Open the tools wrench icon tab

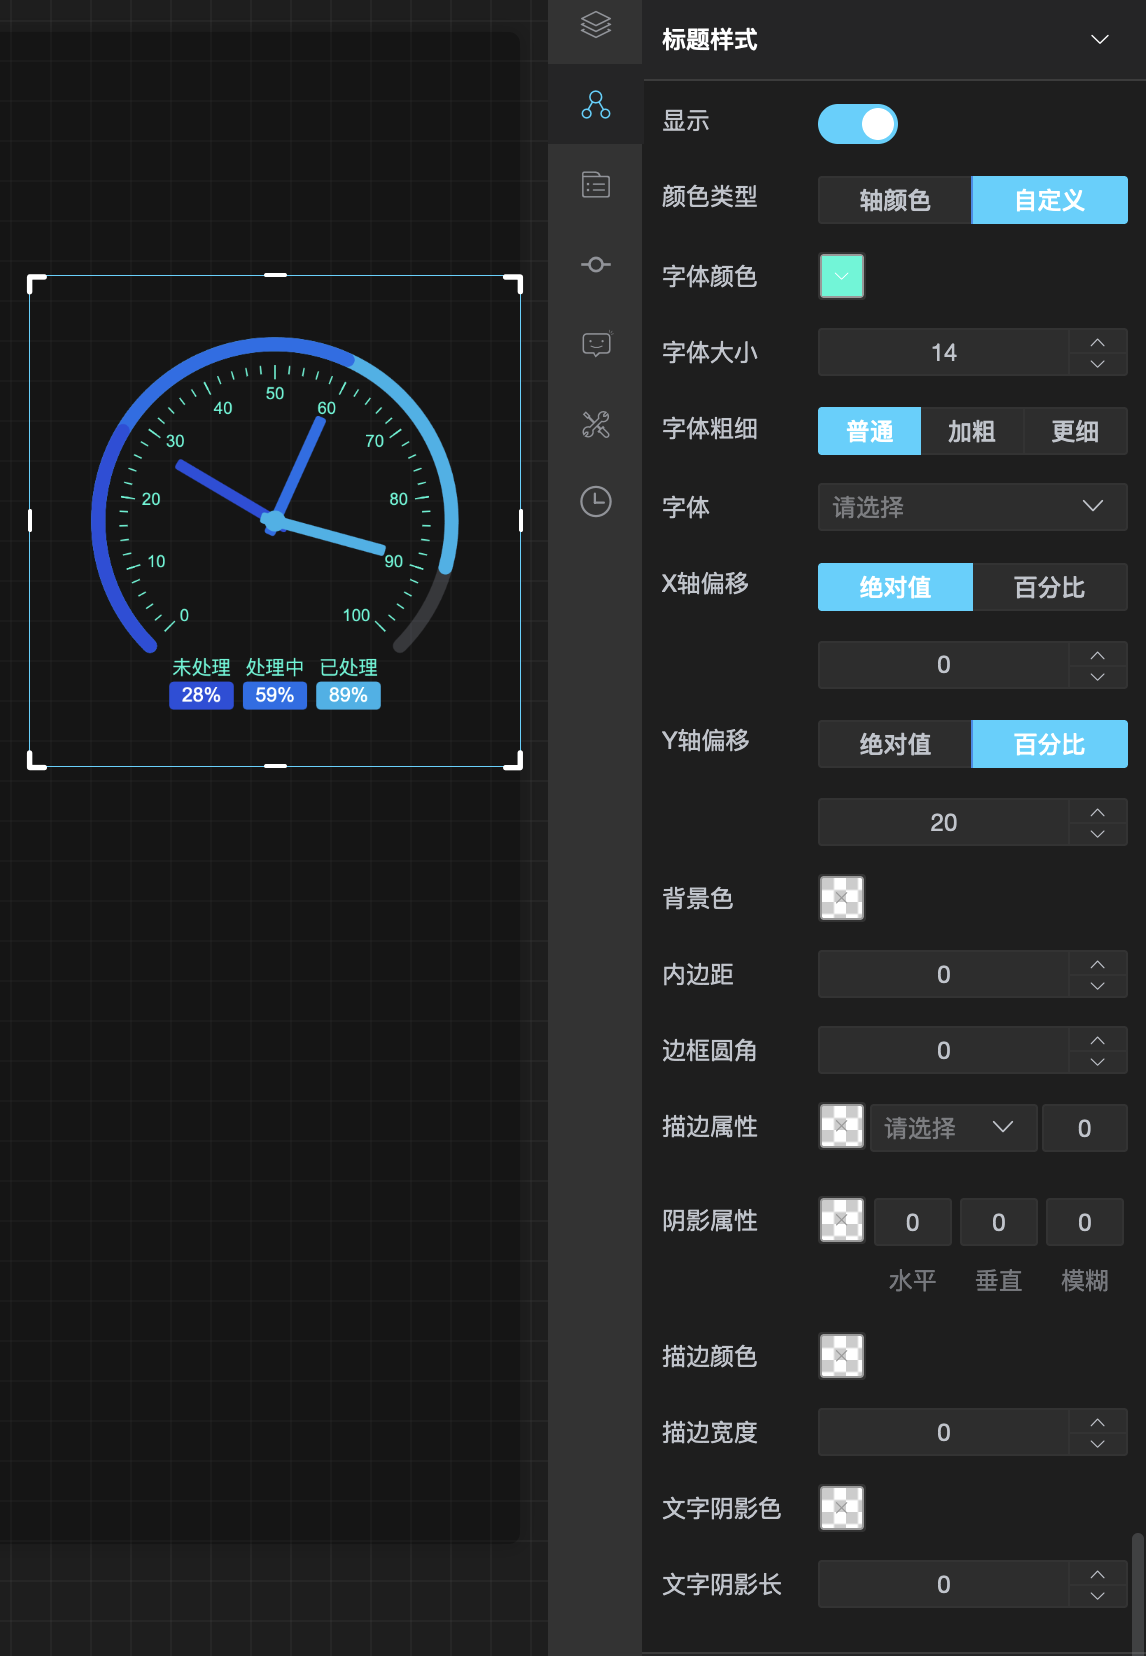[596, 424]
